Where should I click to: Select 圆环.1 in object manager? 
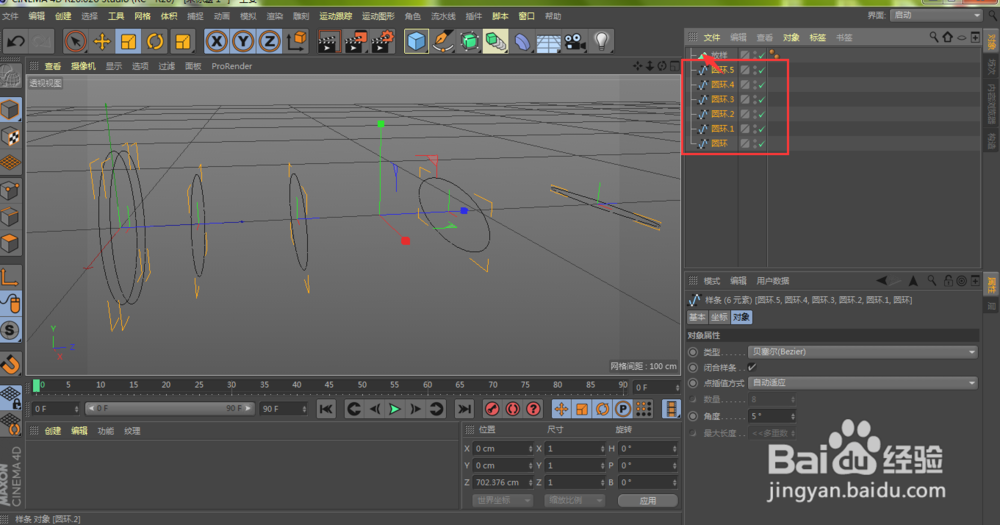click(x=722, y=129)
